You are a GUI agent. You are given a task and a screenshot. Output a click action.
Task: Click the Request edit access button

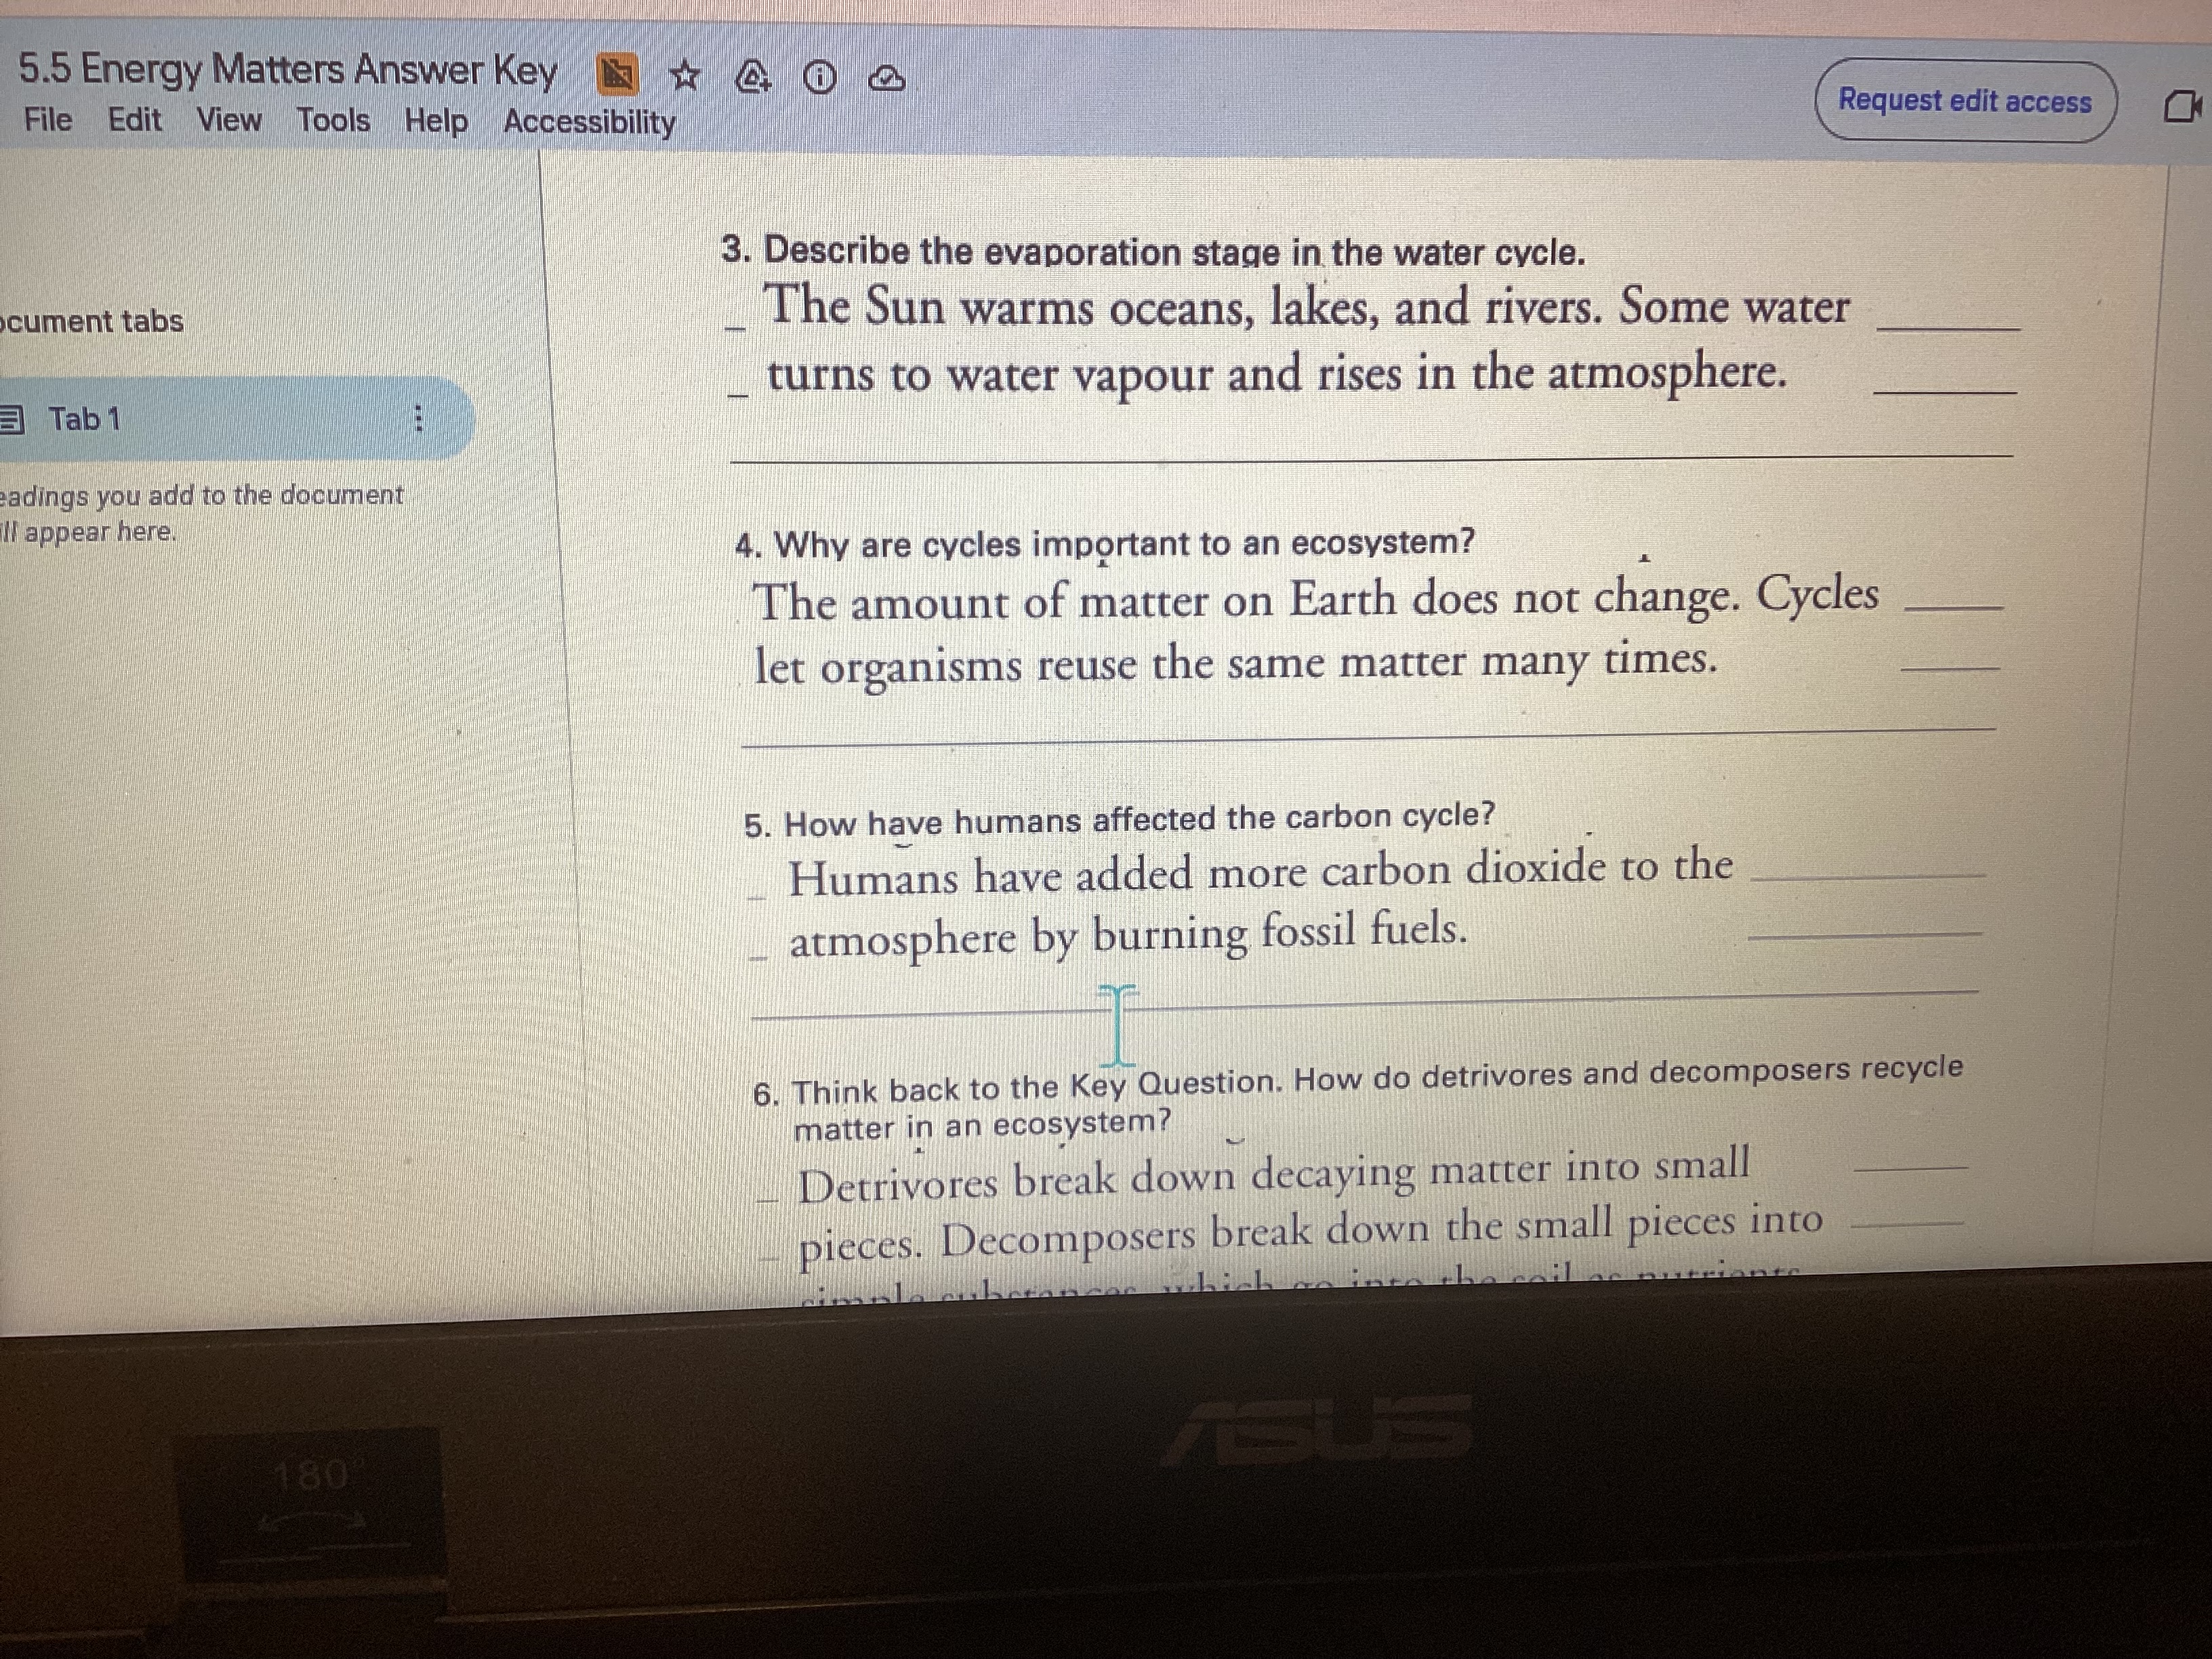coord(1965,101)
